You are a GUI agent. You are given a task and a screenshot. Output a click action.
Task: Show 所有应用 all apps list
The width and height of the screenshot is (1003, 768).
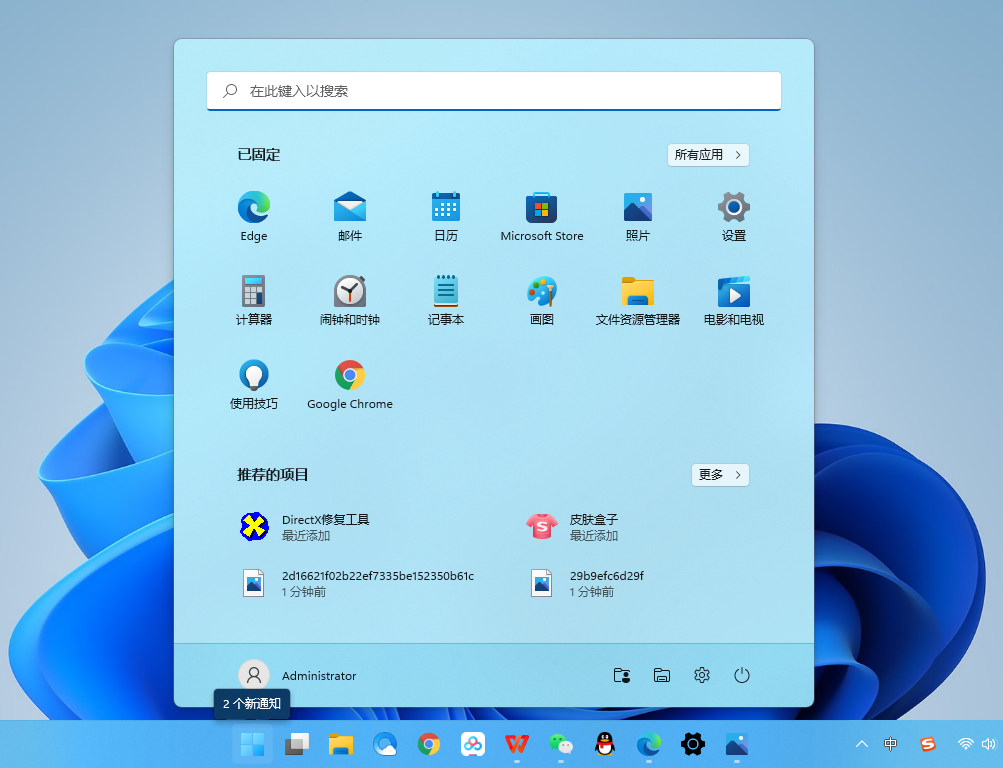point(708,155)
